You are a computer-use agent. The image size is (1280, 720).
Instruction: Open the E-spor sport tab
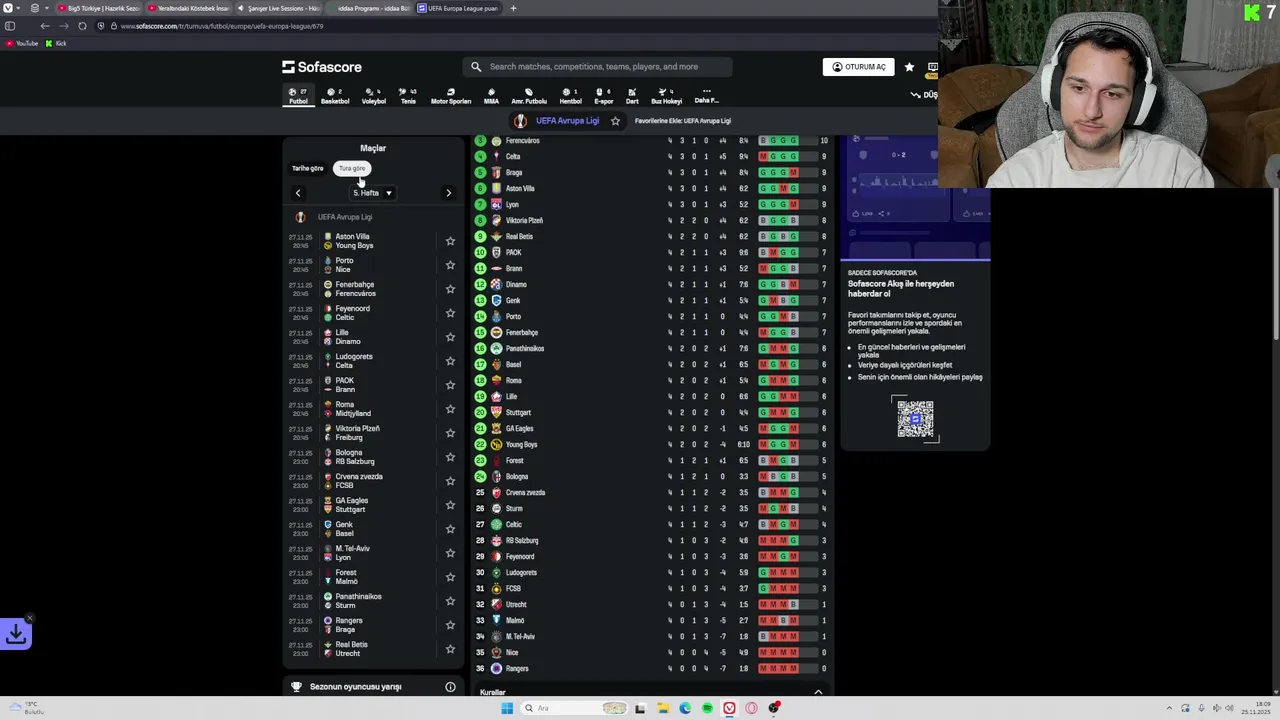coord(603,96)
